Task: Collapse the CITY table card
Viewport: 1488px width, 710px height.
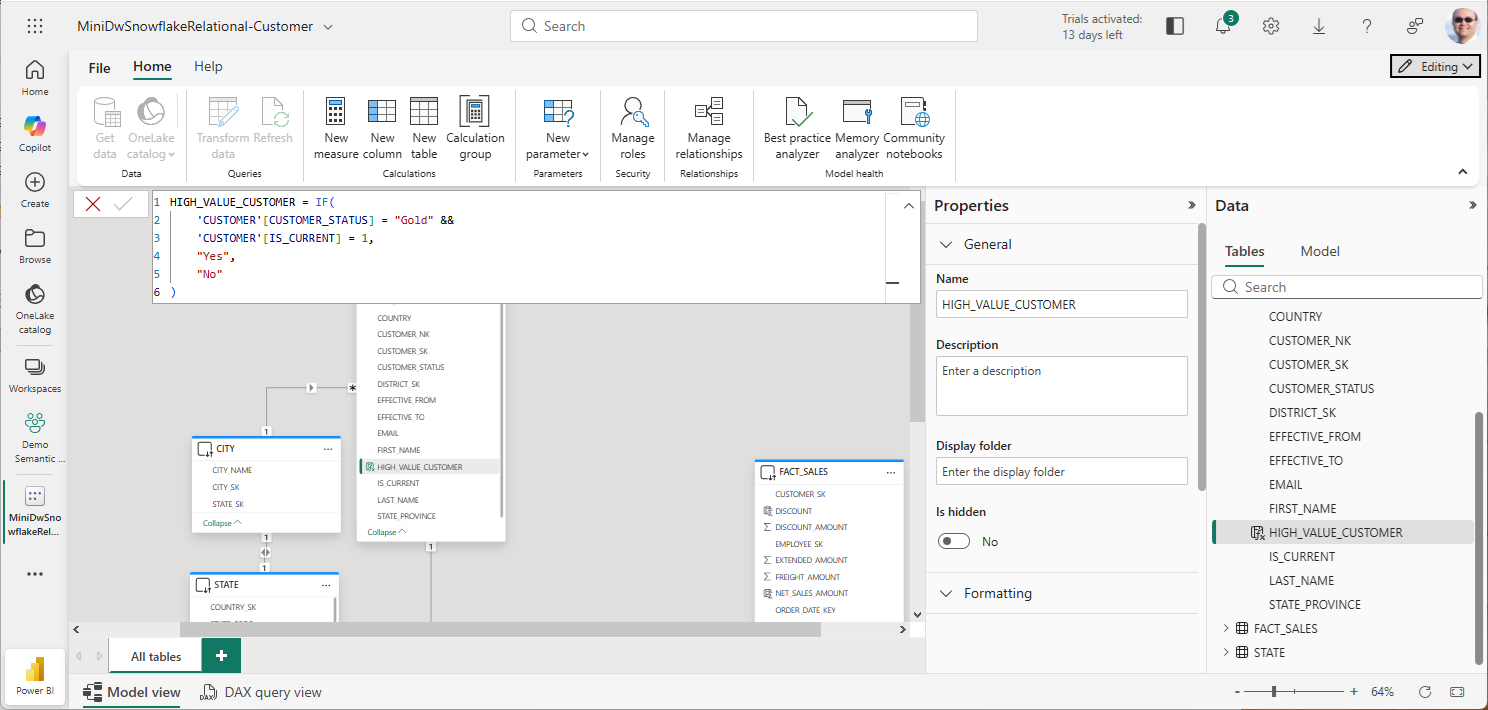Action: 221,523
